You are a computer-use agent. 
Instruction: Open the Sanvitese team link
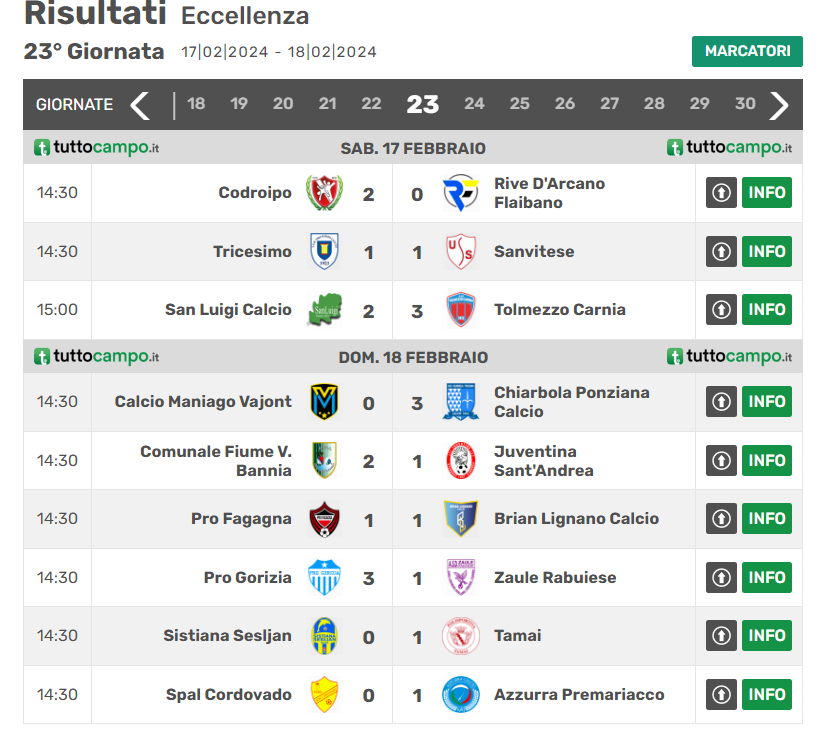click(x=534, y=251)
